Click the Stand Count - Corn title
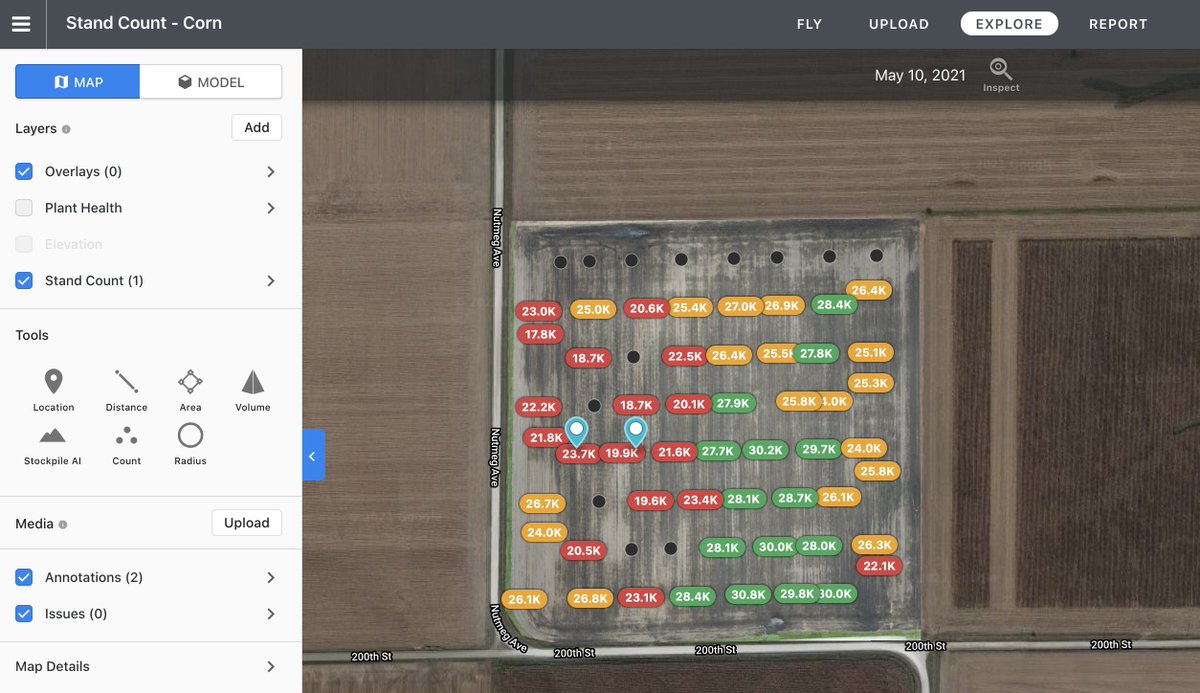This screenshot has height=693, width=1200. (144, 23)
